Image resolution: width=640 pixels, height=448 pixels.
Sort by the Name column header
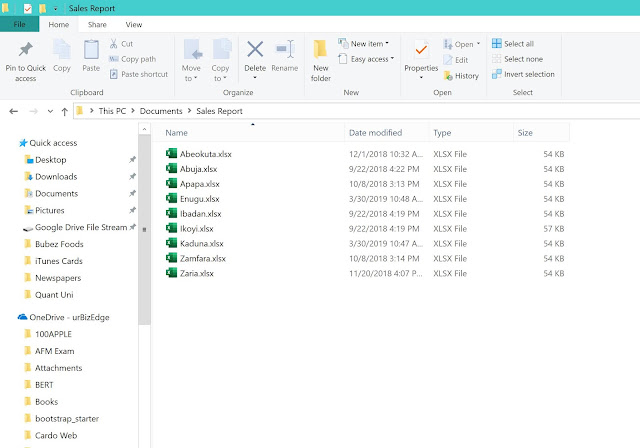pyautogui.click(x=176, y=133)
